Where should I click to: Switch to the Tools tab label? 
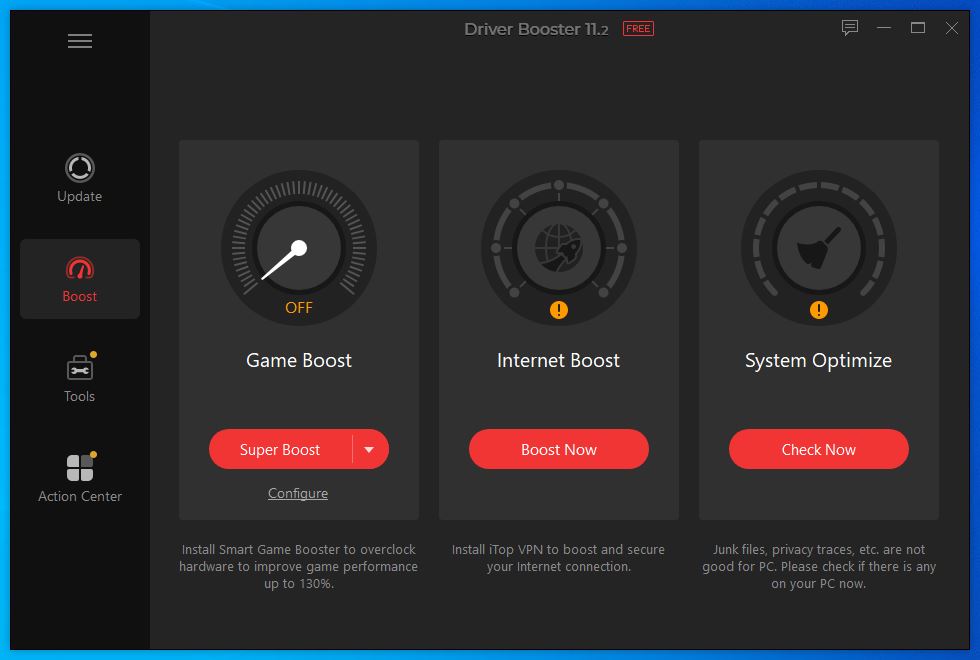point(79,396)
